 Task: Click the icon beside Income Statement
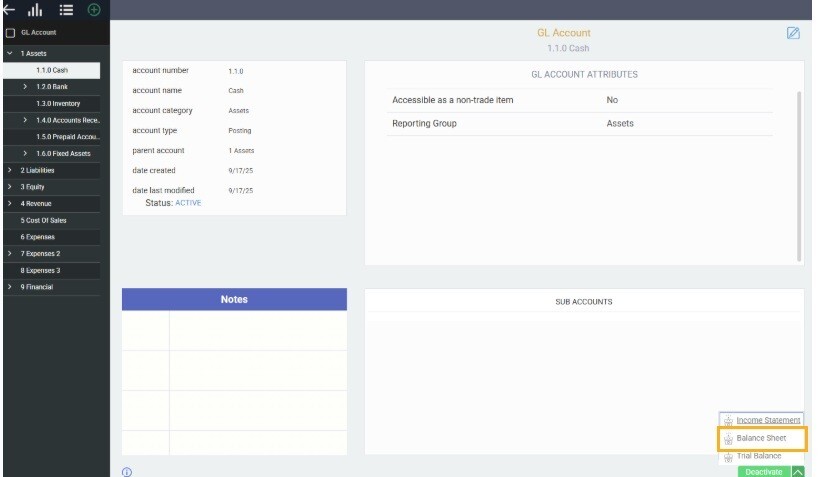pyautogui.click(x=728, y=421)
